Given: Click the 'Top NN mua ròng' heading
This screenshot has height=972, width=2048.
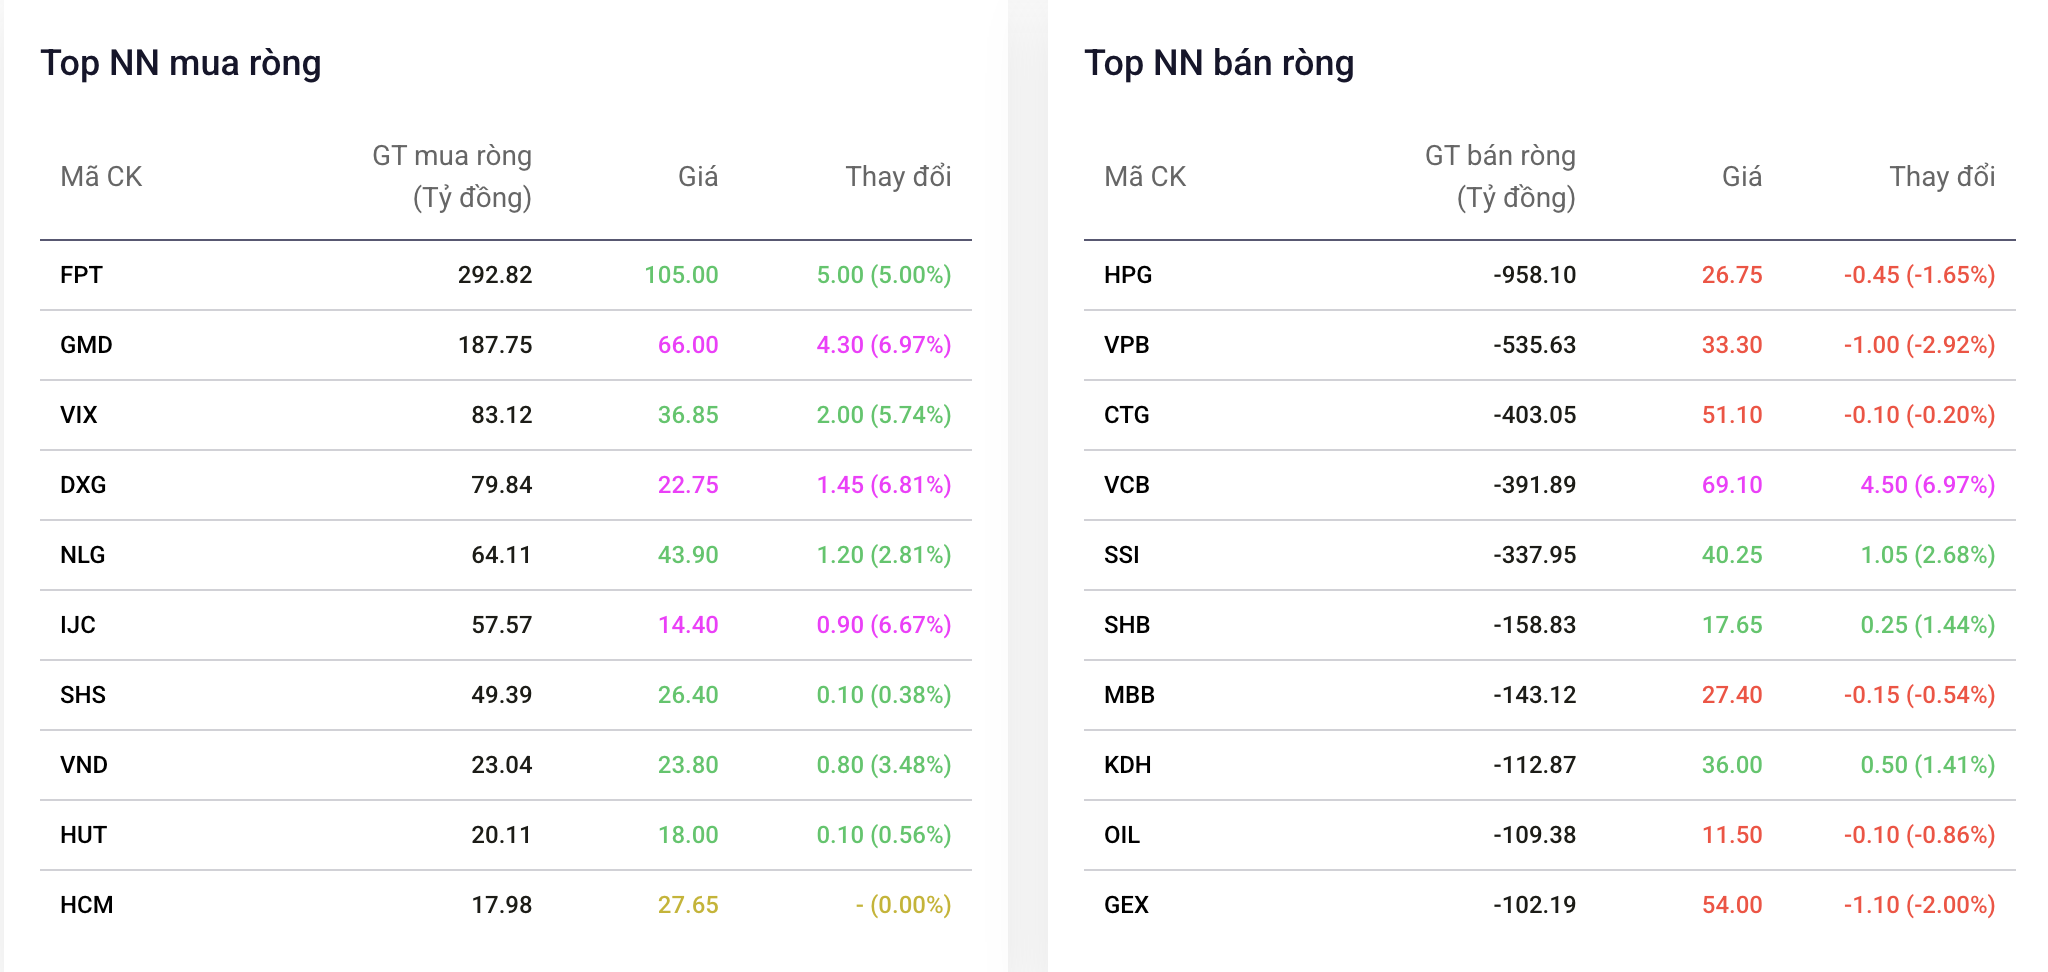Looking at the screenshot, I should click(x=181, y=63).
